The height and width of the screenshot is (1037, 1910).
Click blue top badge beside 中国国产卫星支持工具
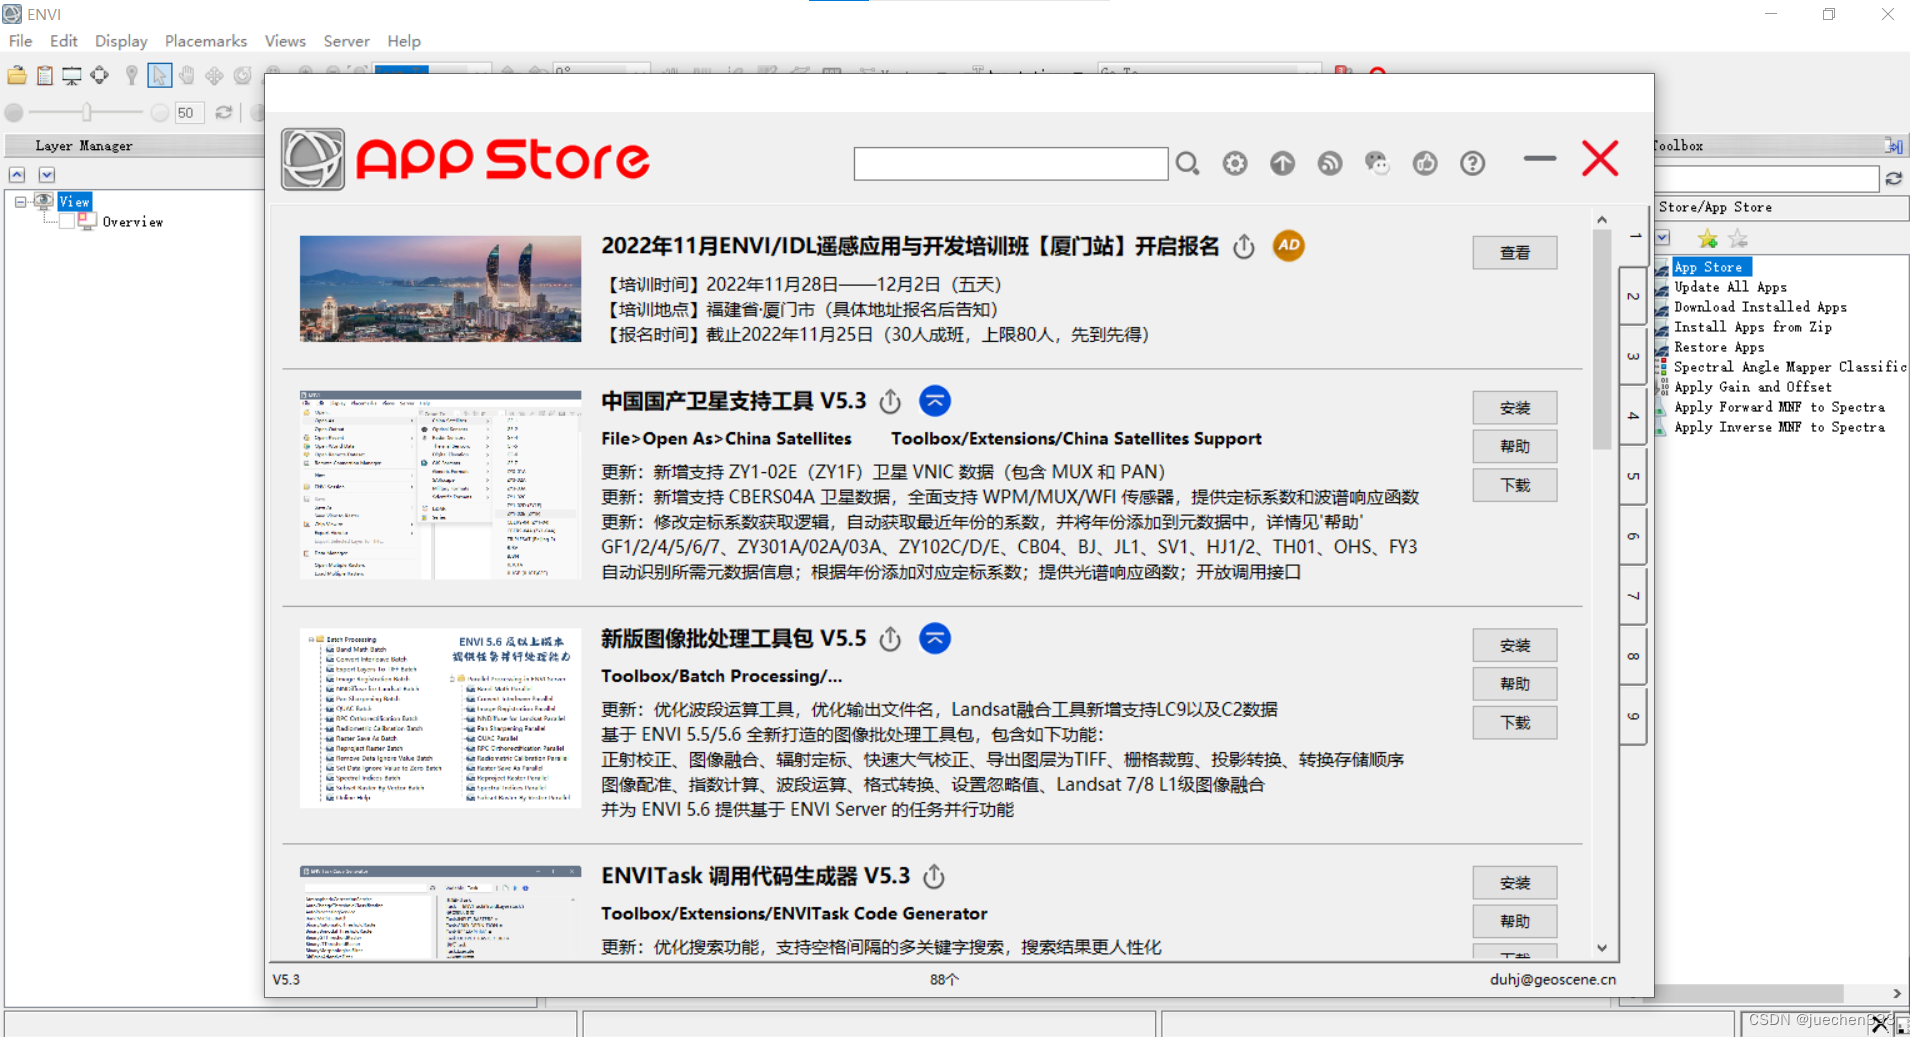pyautogui.click(x=935, y=401)
